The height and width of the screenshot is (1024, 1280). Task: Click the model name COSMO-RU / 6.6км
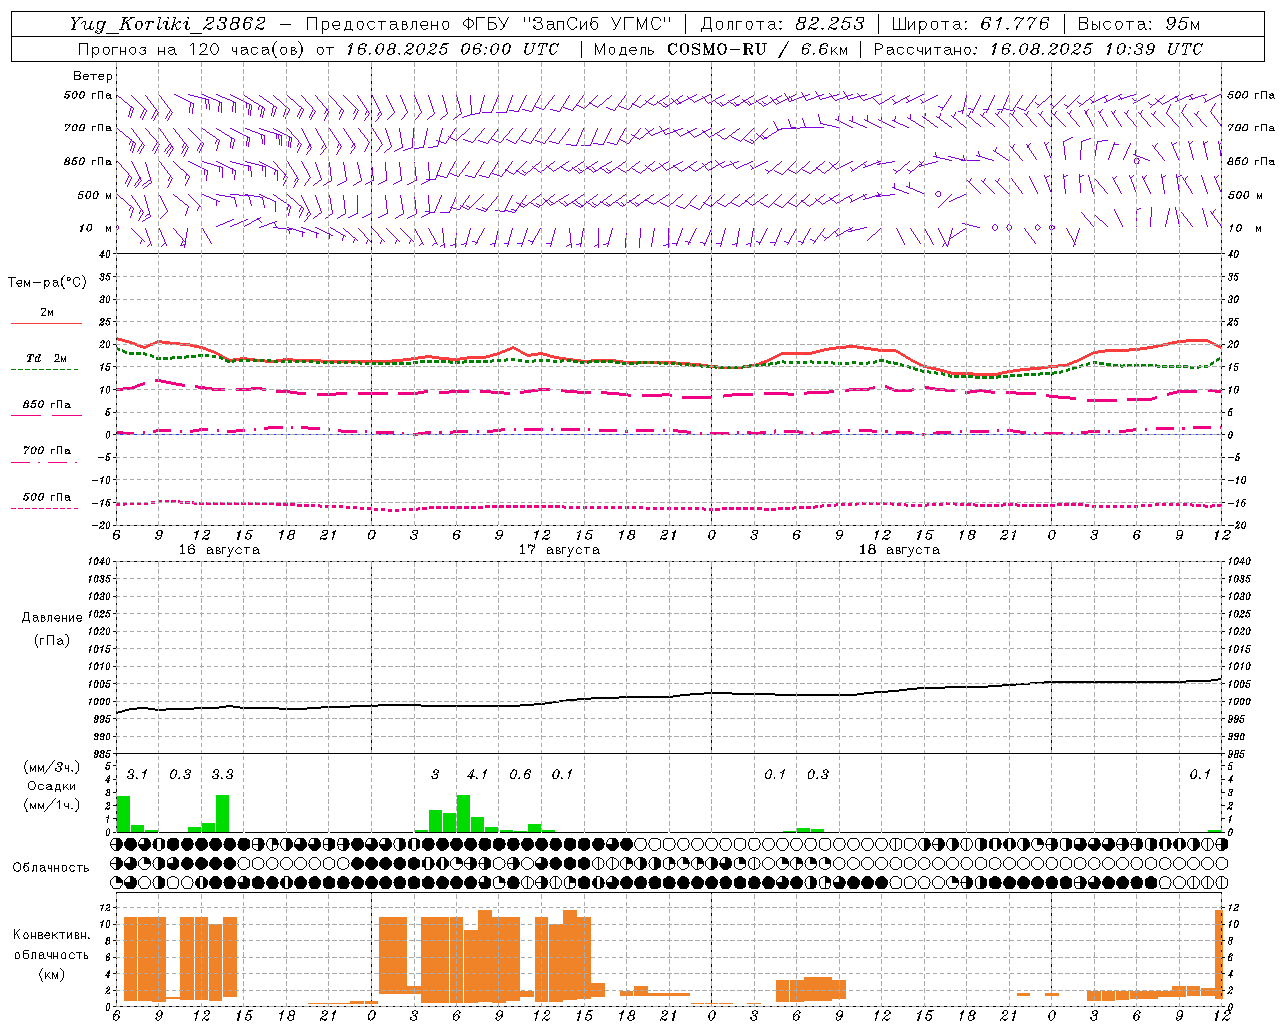click(758, 49)
